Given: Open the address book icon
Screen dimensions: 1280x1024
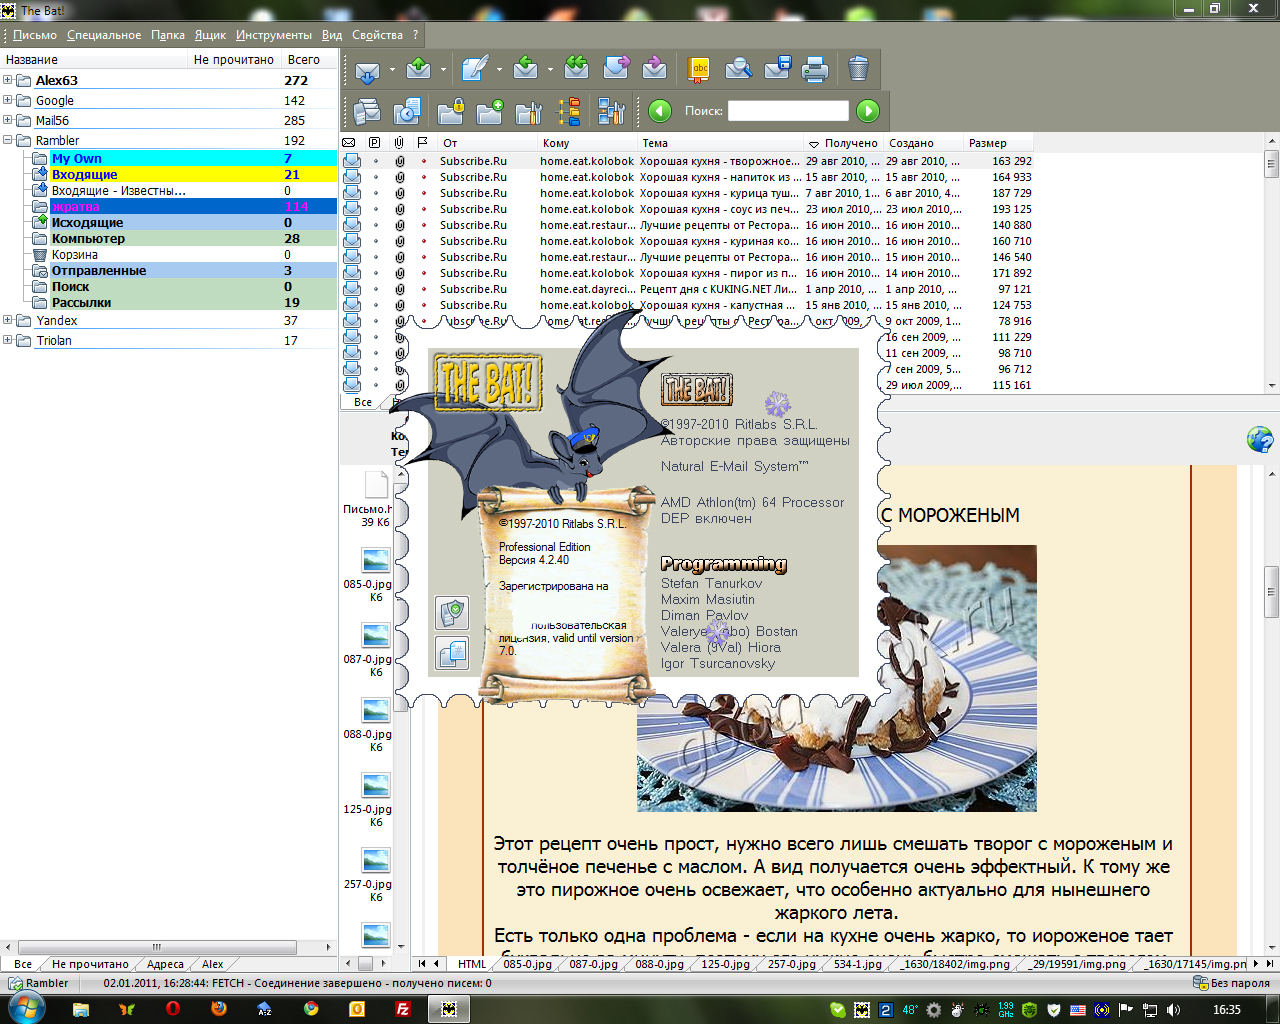Looking at the screenshot, I should (x=699, y=69).
